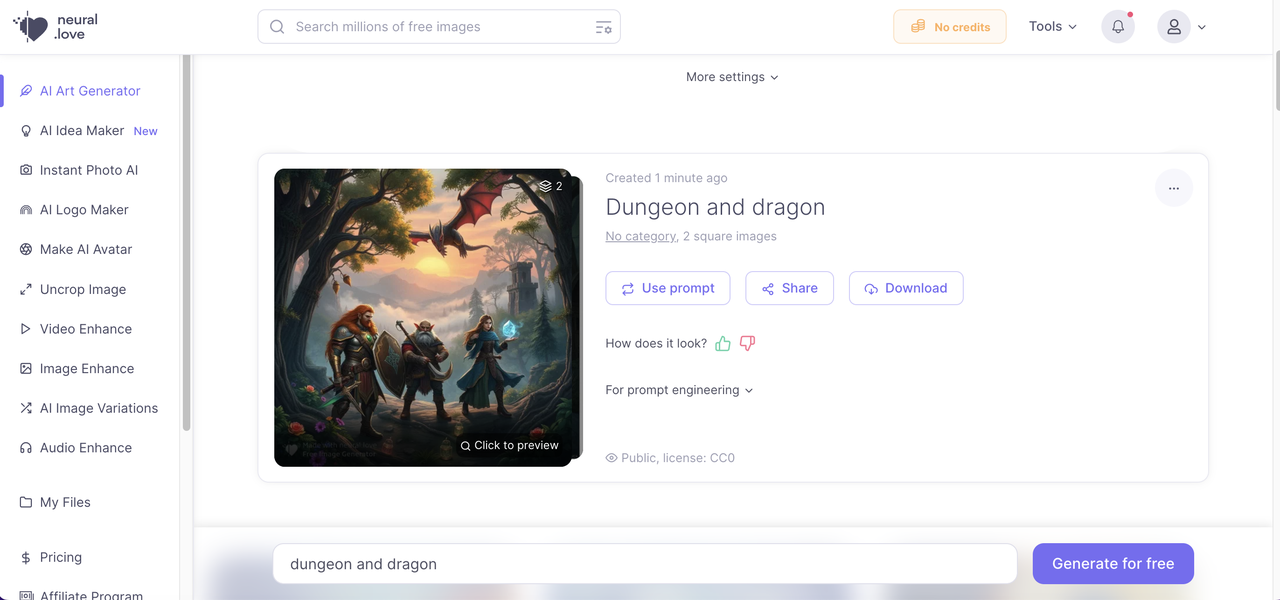
Task: Open the user account avatar menu
Action: 1174,27
